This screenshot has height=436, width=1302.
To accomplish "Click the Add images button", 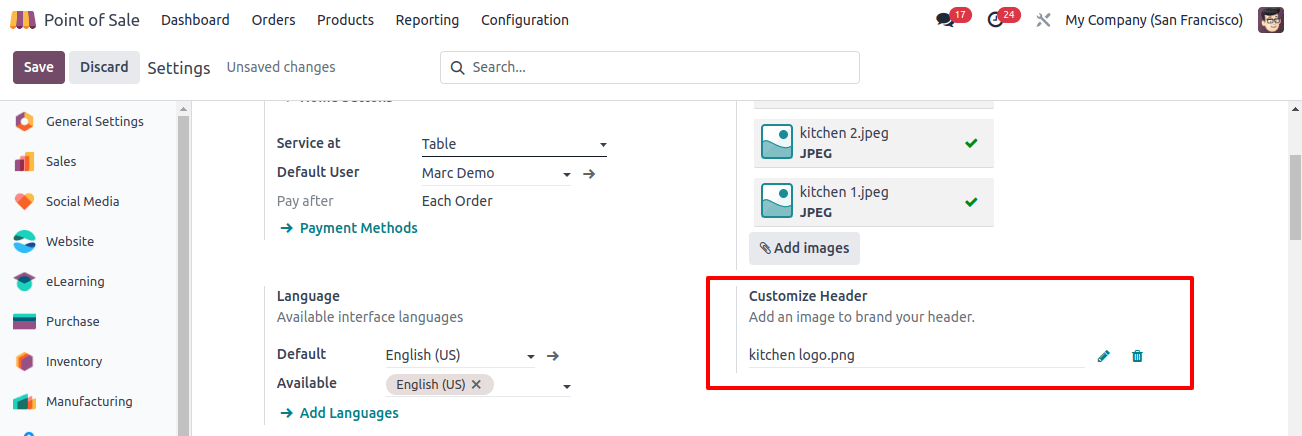I will click(x=804, y=248).
